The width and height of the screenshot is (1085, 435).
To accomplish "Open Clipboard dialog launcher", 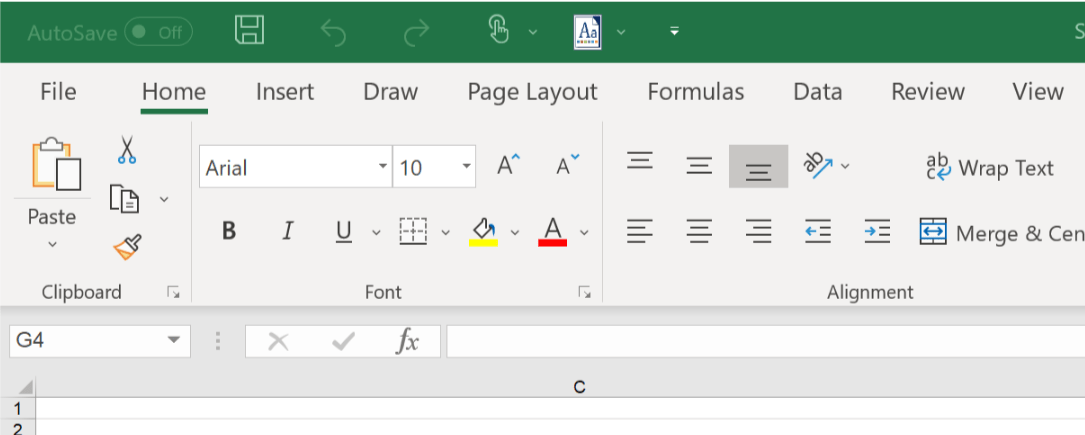I will (173, 293).
